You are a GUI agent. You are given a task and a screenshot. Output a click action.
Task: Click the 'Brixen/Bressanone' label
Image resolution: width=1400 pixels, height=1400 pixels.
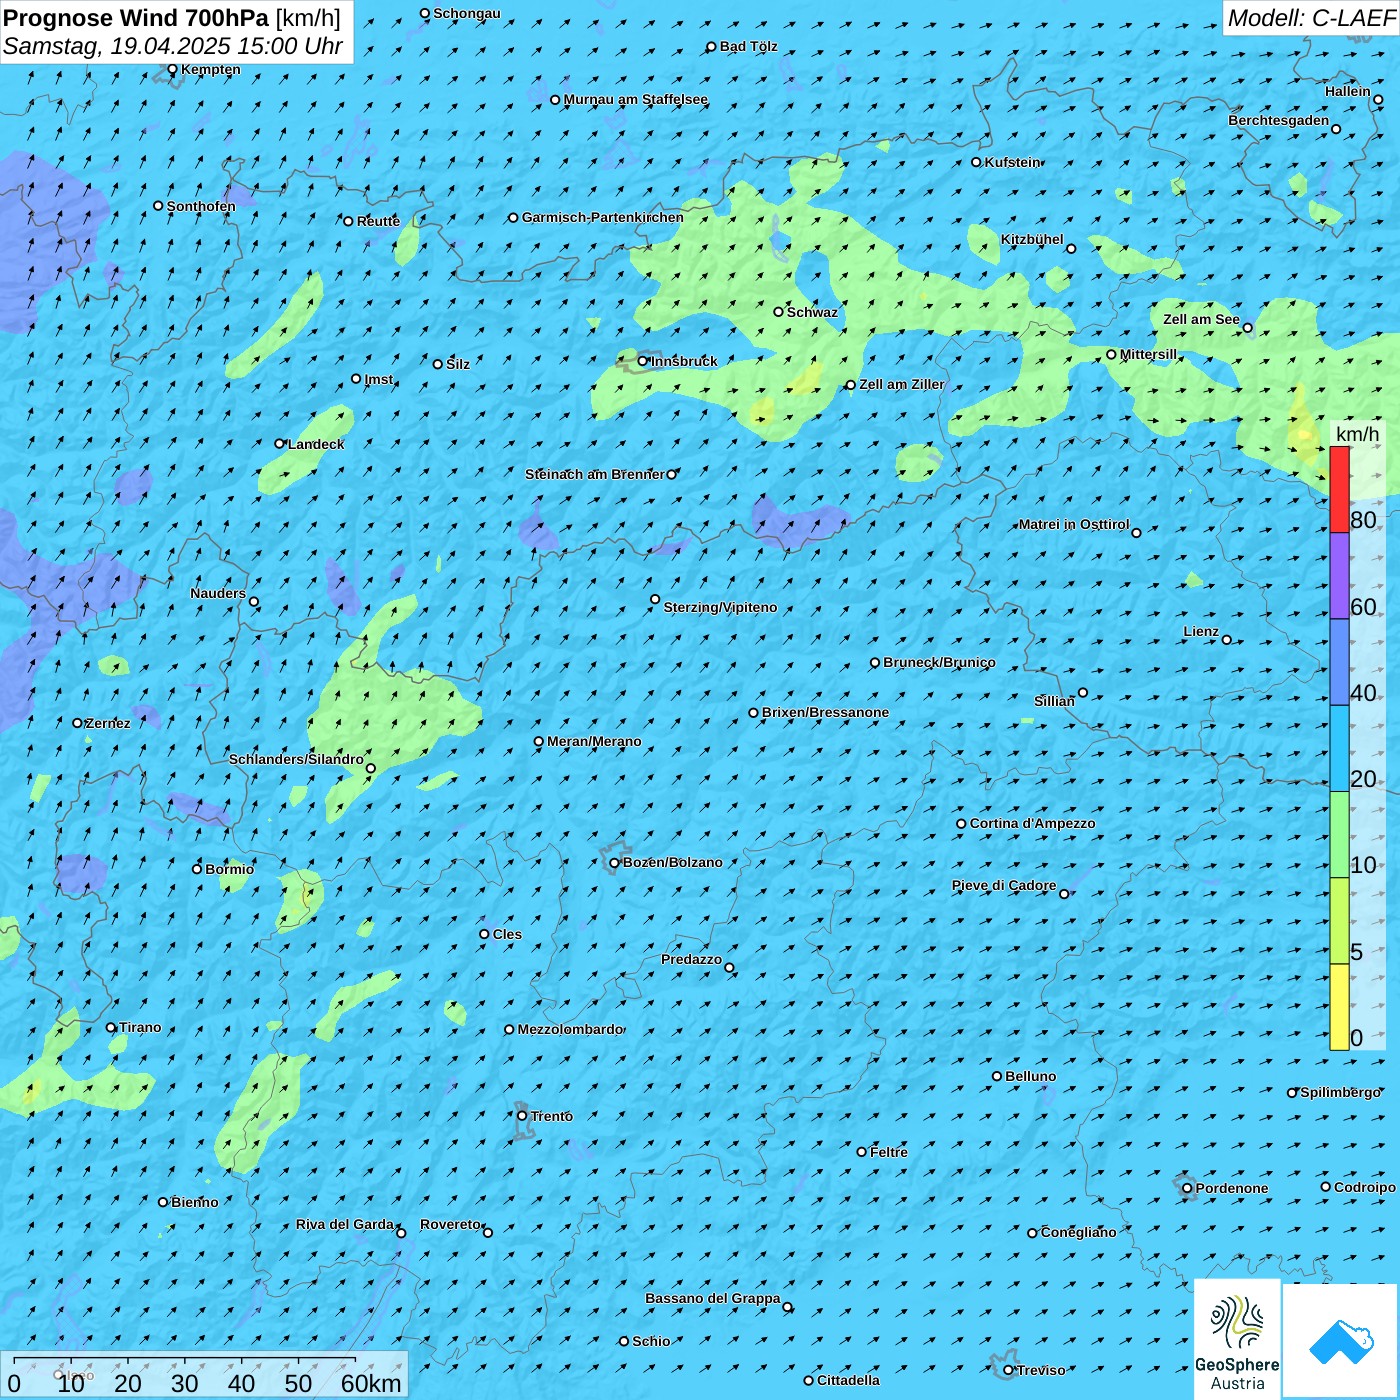[825, 712]
